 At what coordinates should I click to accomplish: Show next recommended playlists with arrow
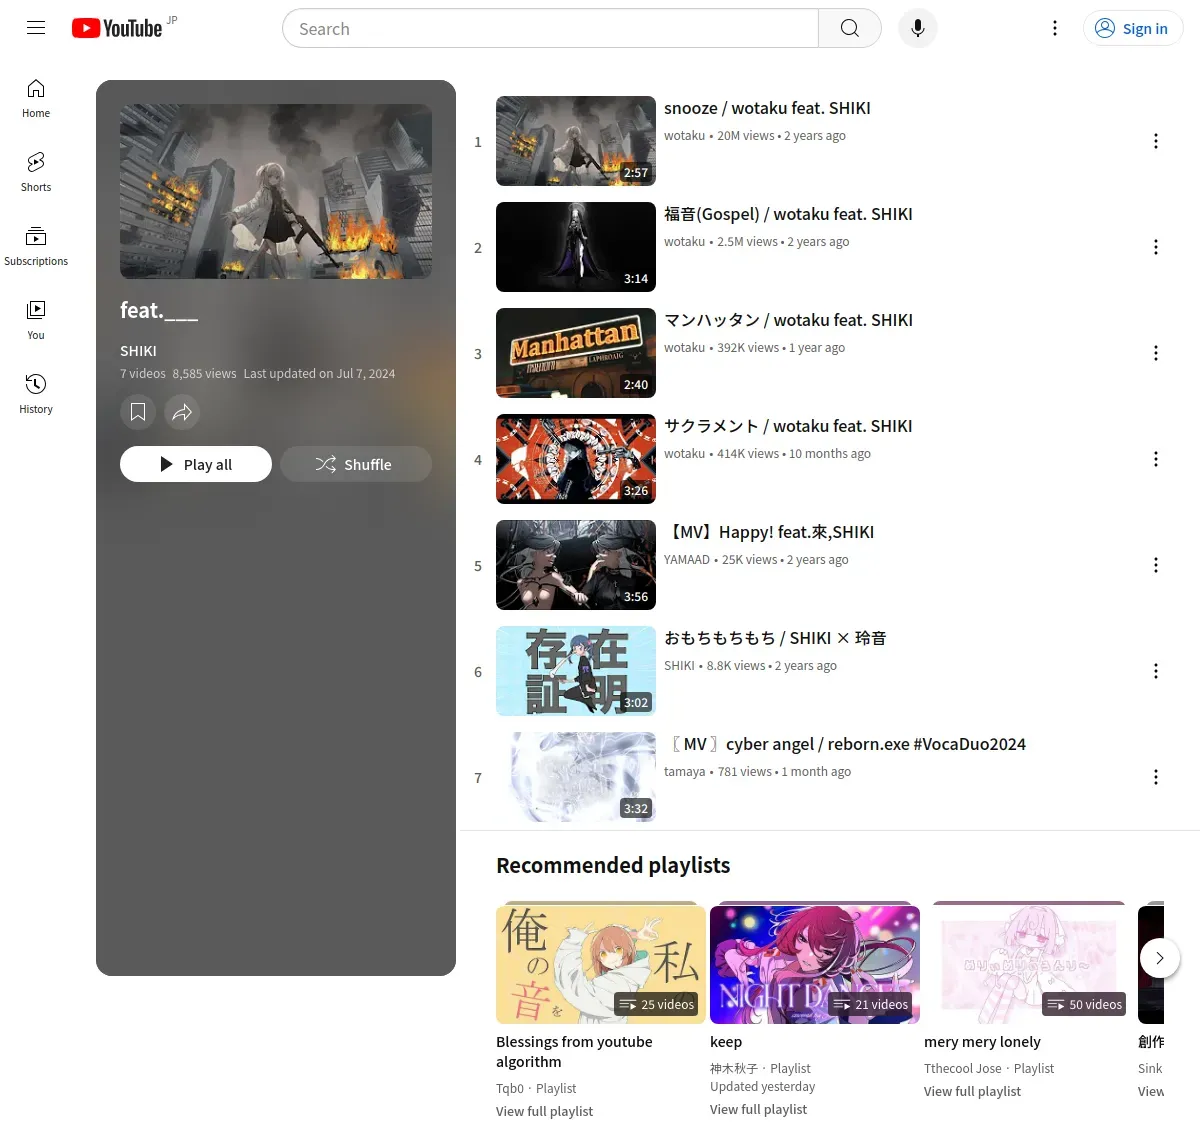click(x=1160, y=958)
